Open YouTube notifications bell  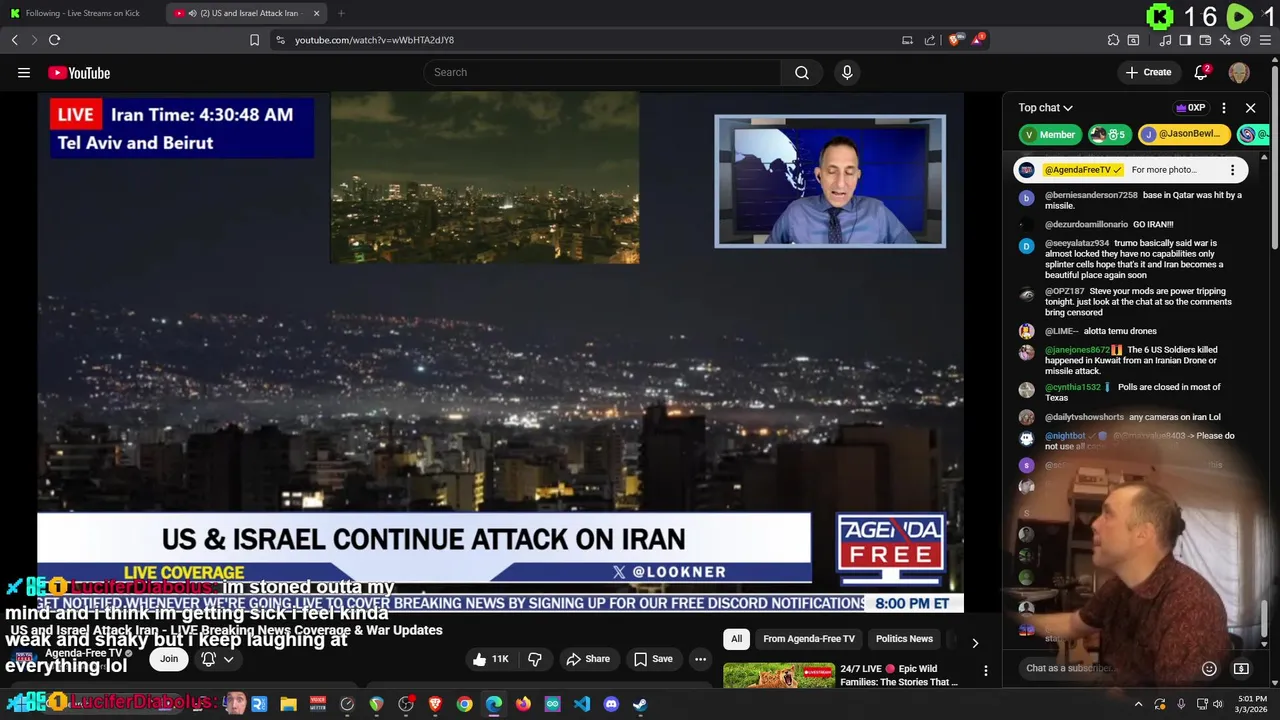1202,72
